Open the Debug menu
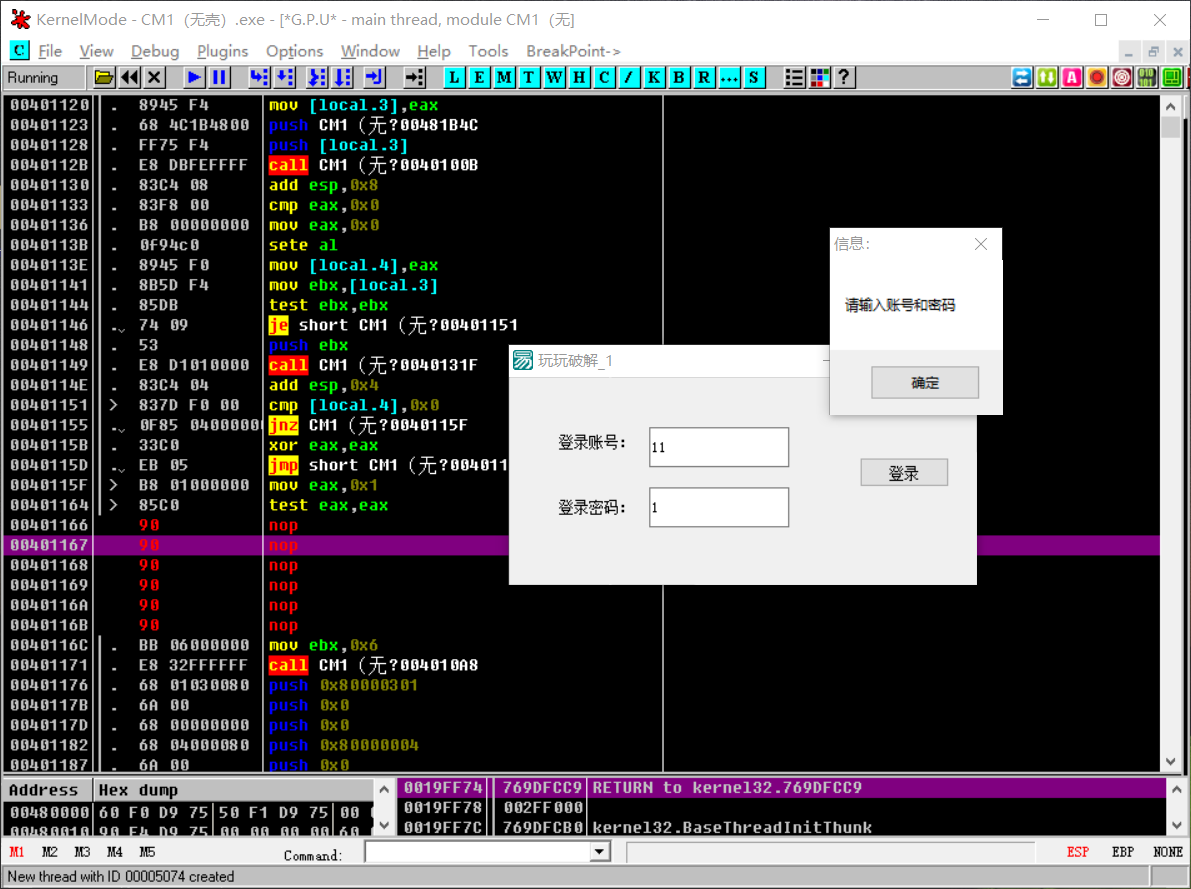This screenshot has height=889, width=1191. [155, 51]
